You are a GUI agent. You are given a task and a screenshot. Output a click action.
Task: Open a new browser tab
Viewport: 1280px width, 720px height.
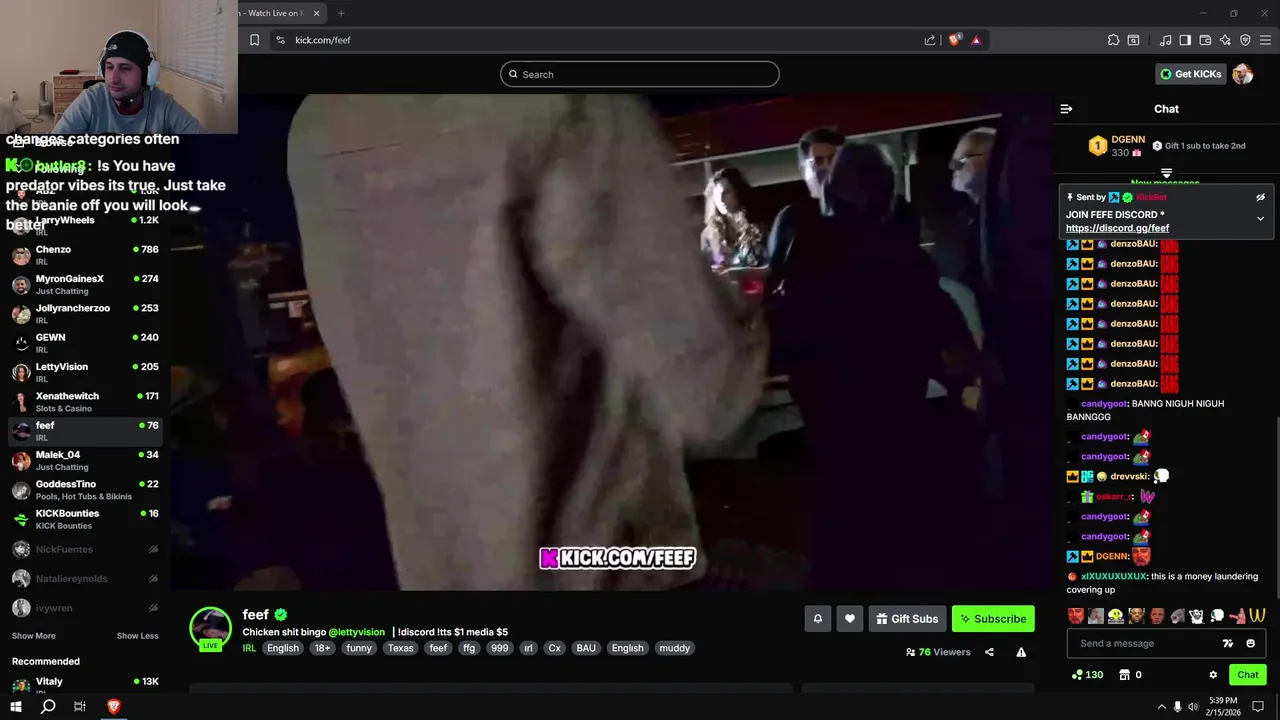point(341,13)
